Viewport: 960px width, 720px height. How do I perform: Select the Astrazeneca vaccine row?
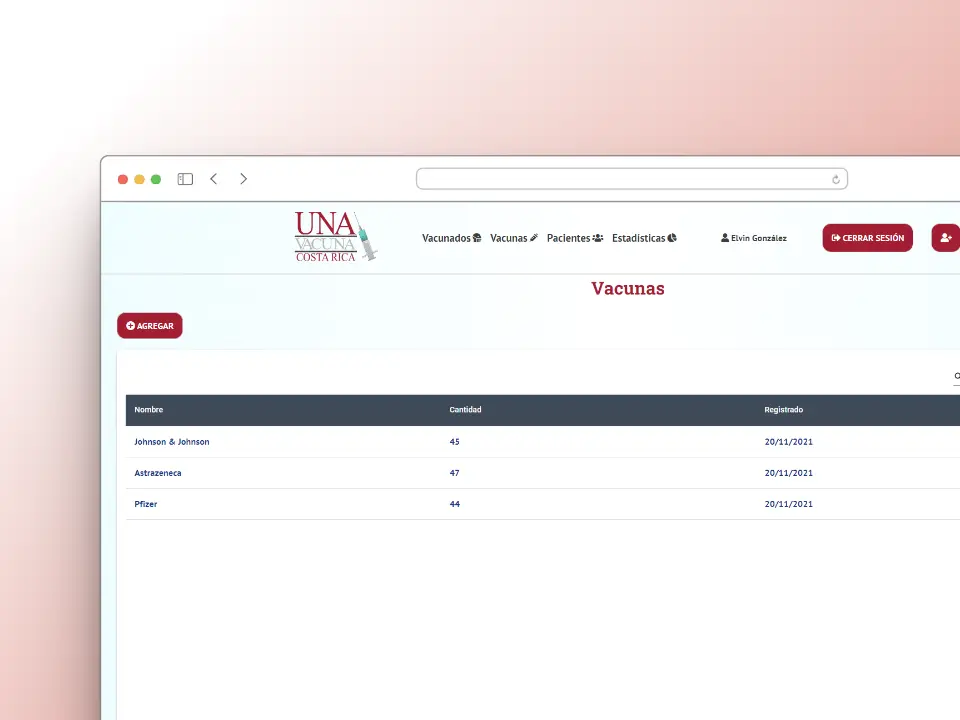click(x=158, y=473)
